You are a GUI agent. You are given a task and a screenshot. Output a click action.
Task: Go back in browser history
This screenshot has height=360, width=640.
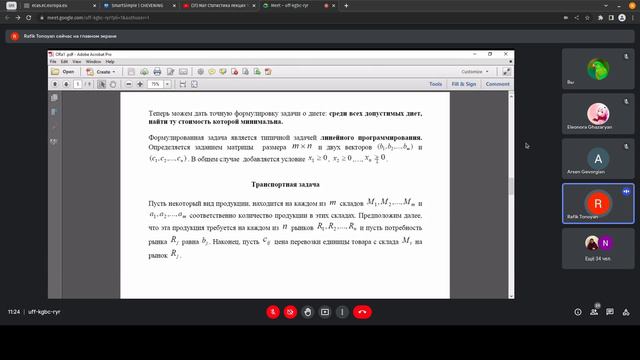(x=7, y=18)
